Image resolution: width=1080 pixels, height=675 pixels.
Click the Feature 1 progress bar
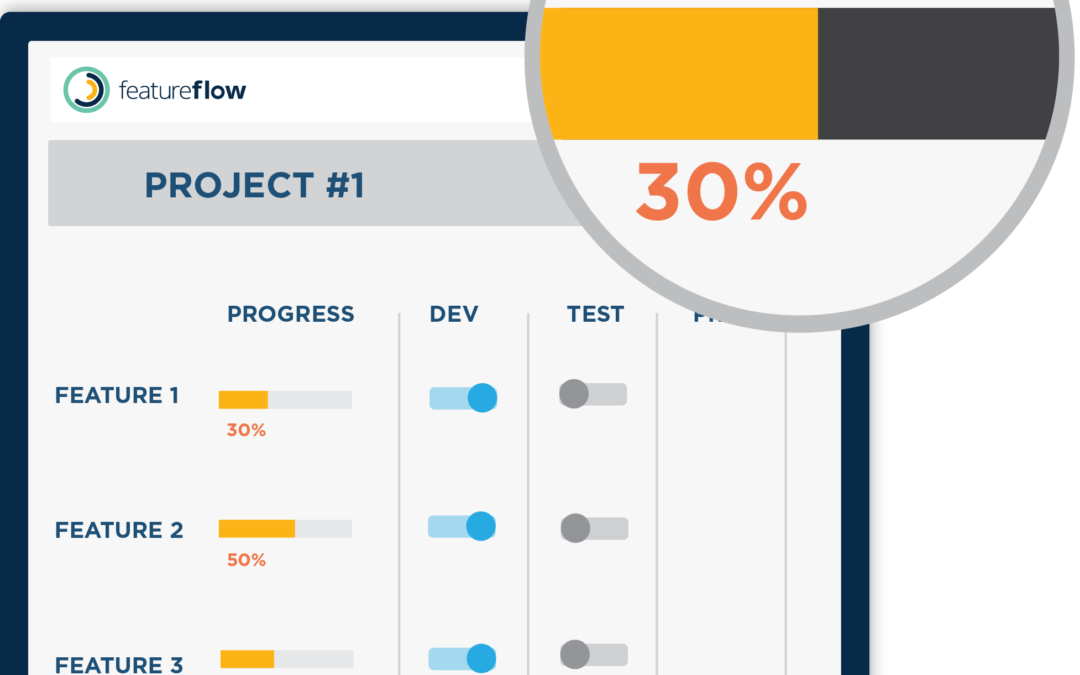tap(285, 400)
